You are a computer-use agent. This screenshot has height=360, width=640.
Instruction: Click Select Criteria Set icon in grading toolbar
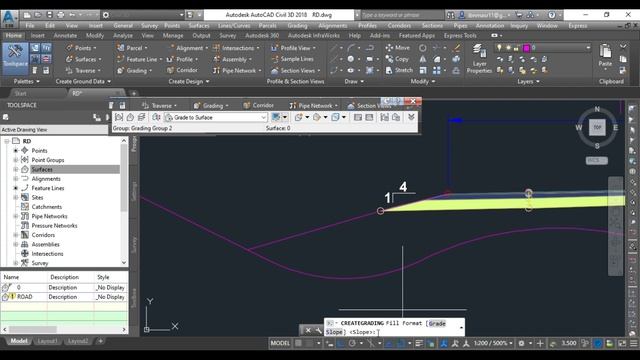tap(156, 118)
